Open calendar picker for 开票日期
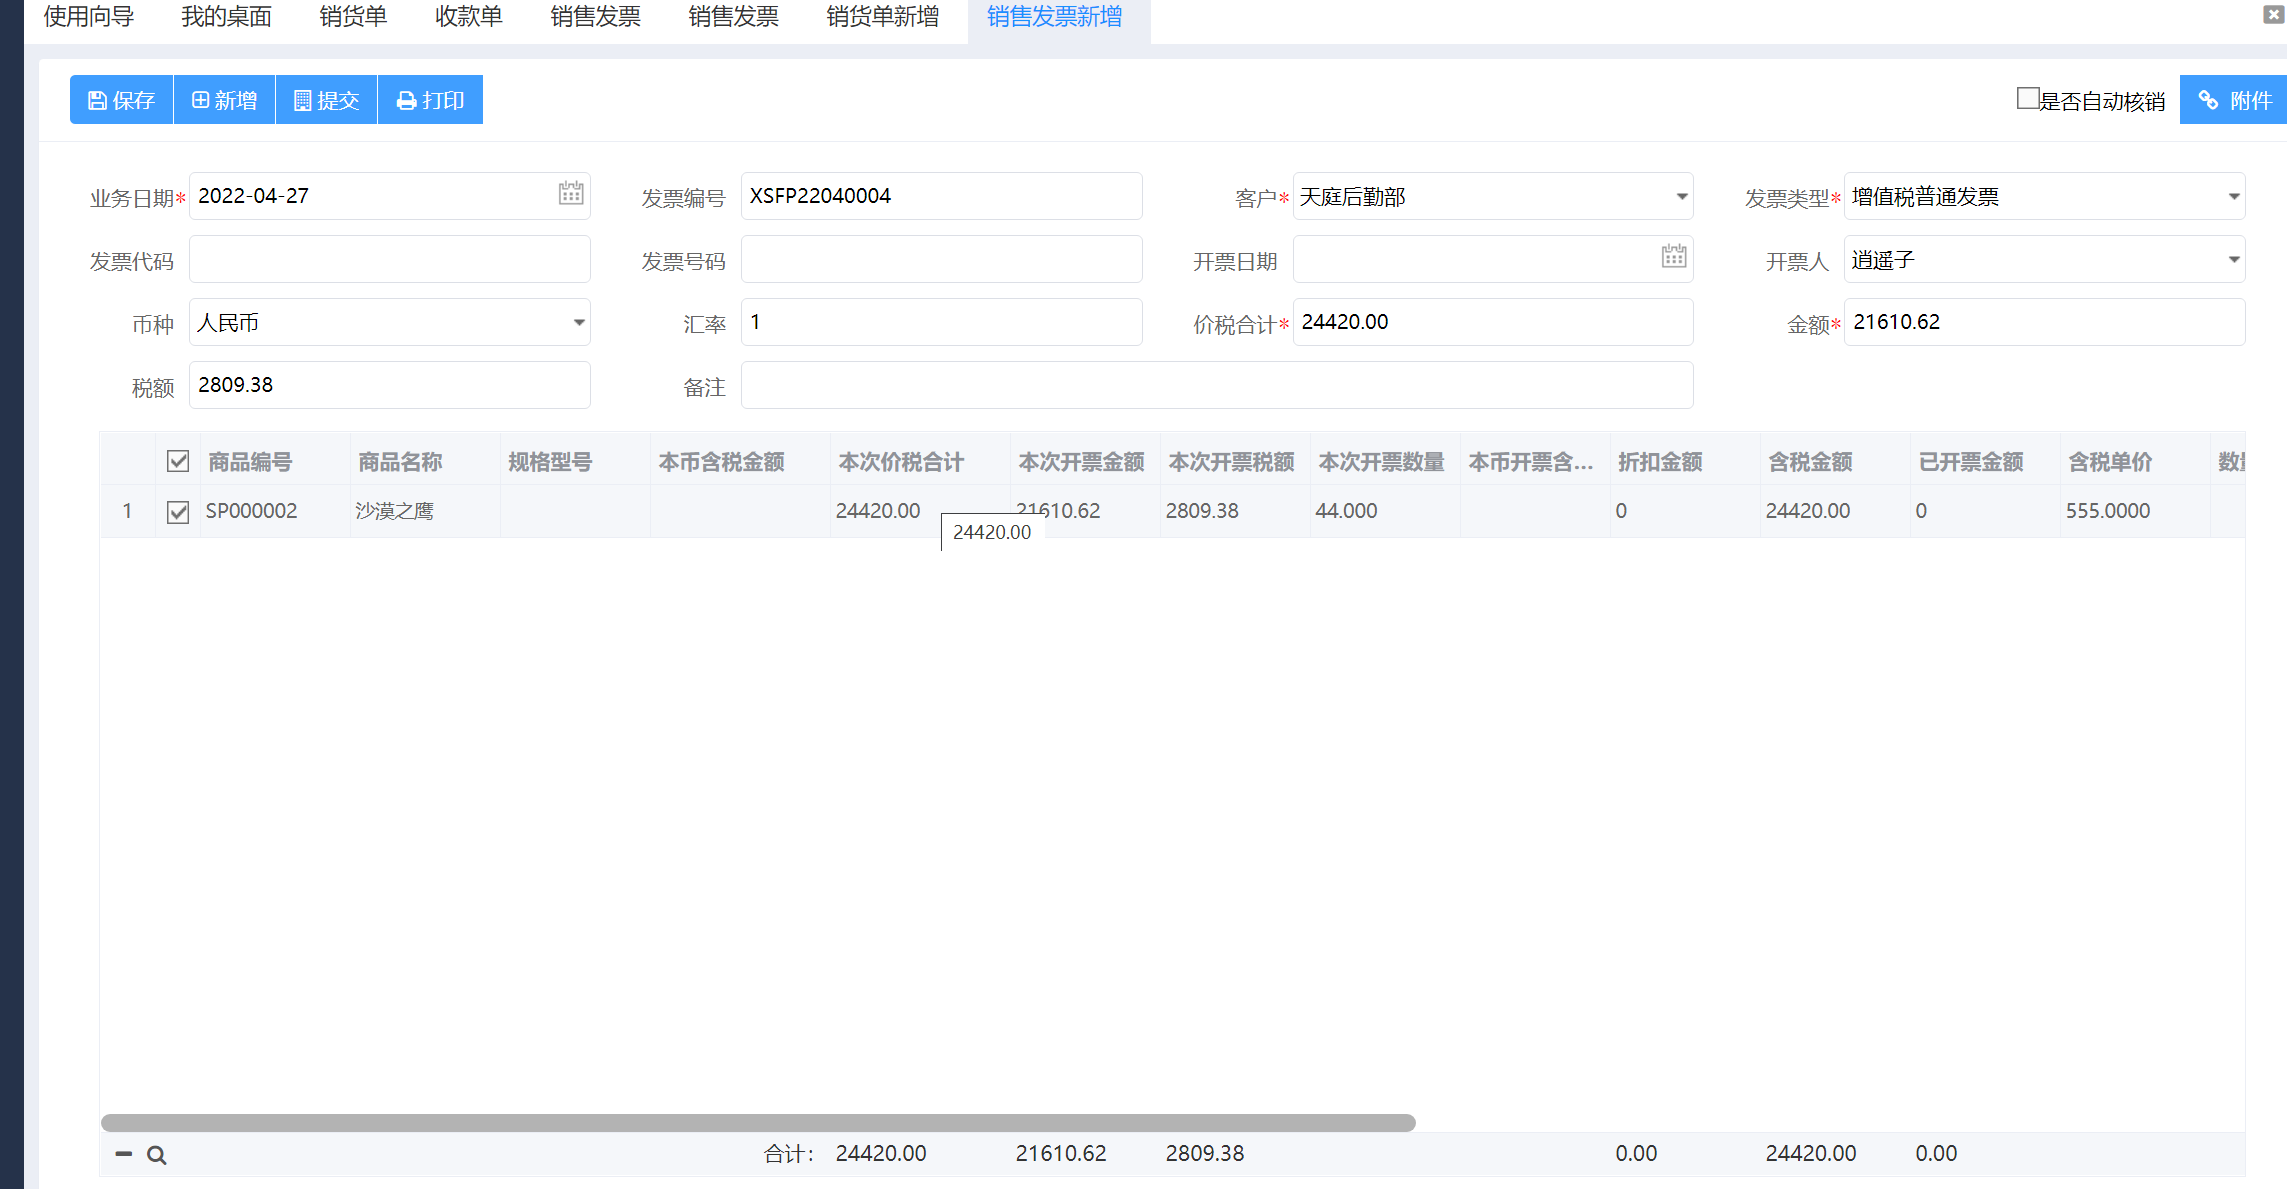The width and height of the screenshot is (2287, 1189). pos(1674,257)
